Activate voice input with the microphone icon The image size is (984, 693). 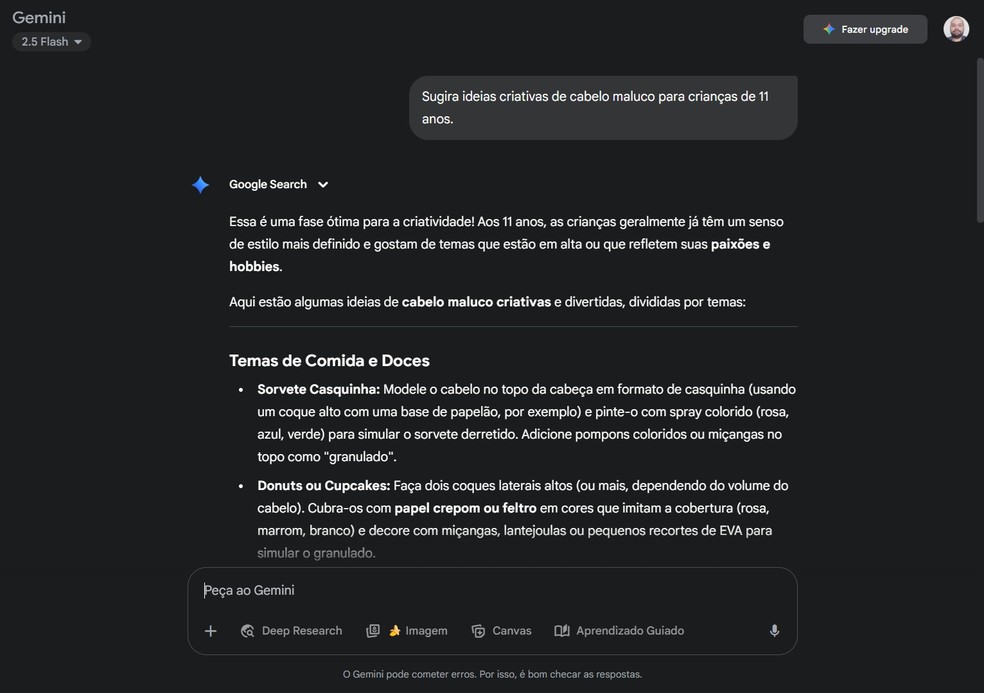(x=773, y=630)
